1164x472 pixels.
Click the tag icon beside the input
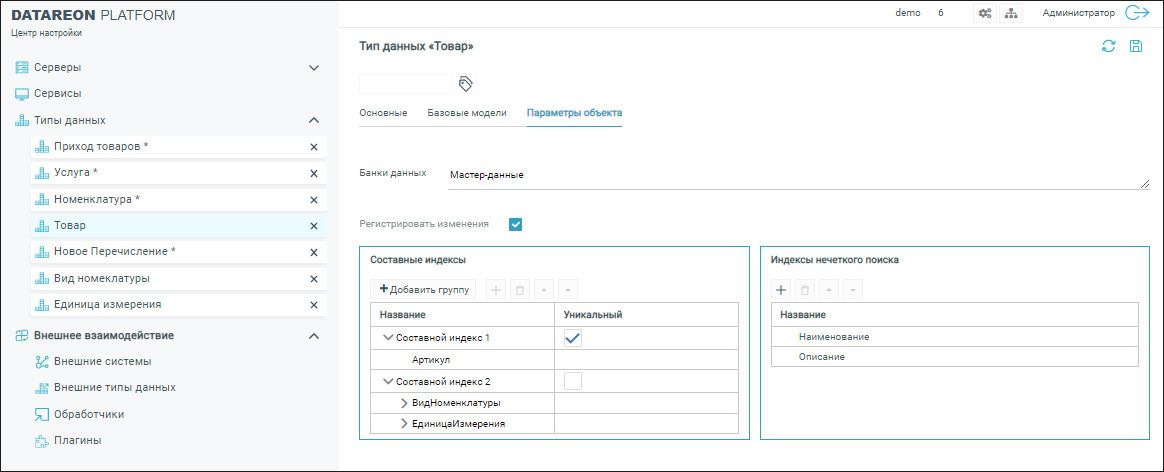click(465, 83)
